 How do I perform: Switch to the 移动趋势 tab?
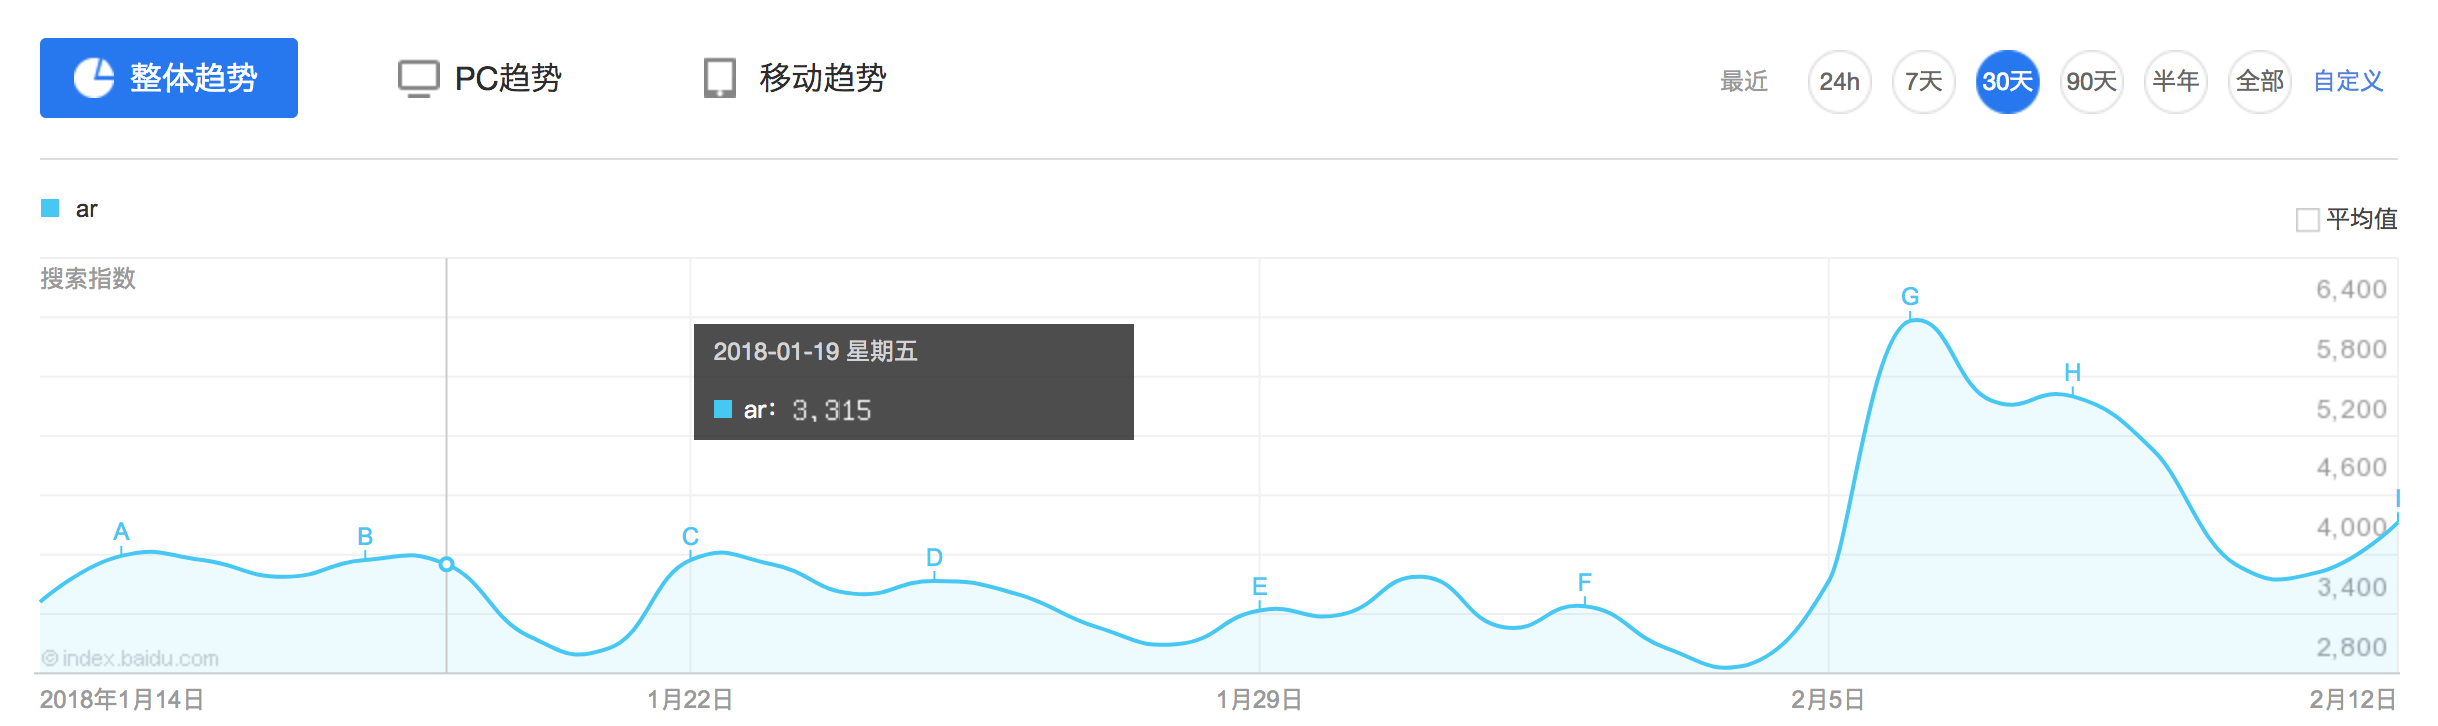pos(795,78)
